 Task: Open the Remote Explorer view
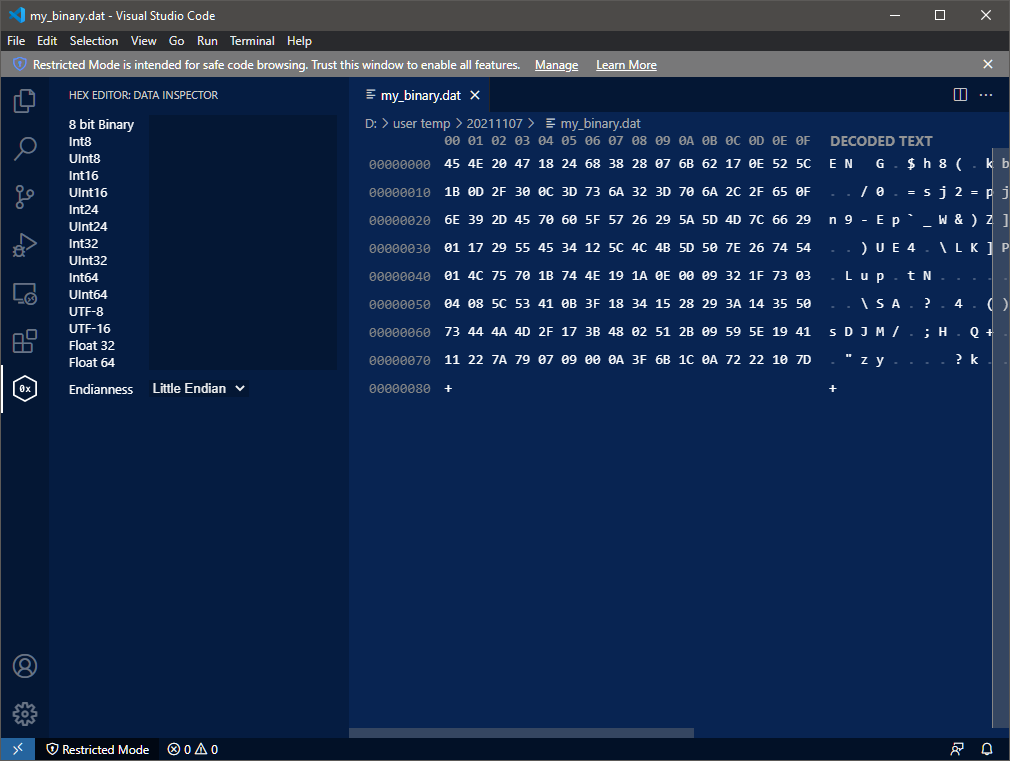pyautogui.click(x=24, y=294)
